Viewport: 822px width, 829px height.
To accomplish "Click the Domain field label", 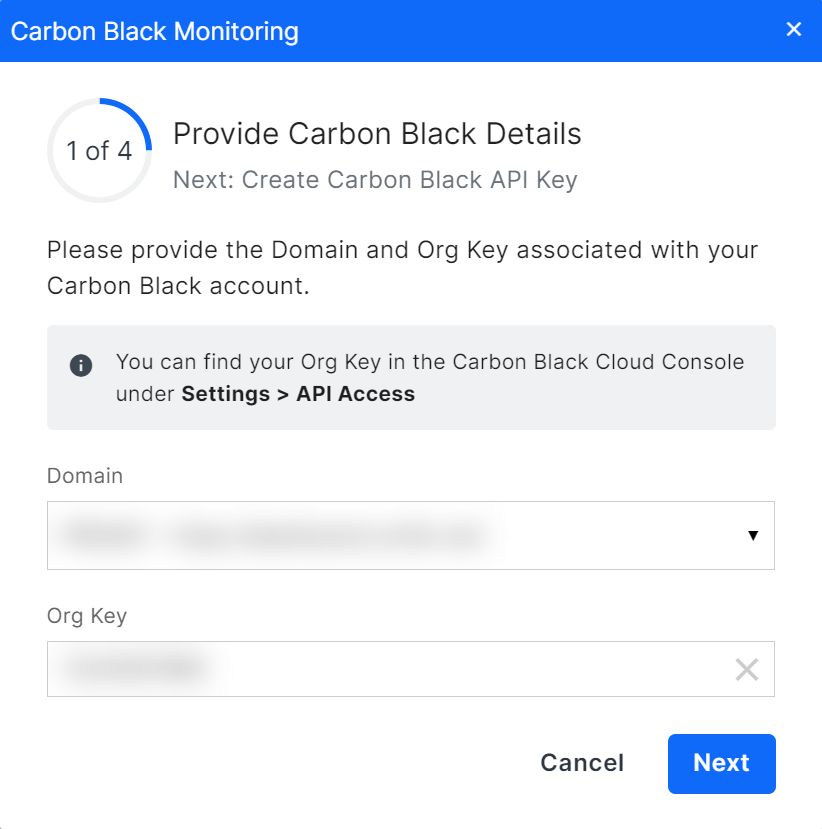I will [x=85, y=476].
